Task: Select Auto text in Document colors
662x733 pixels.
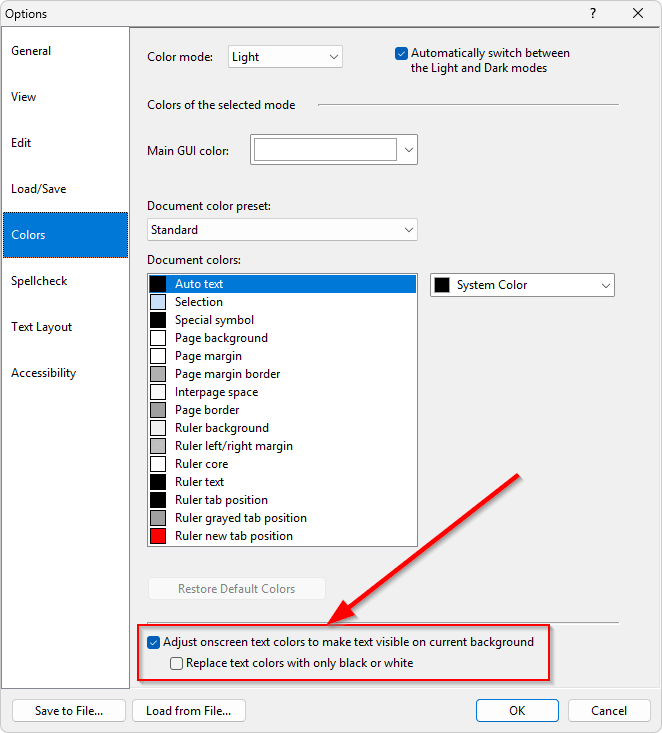Action: [282, 284]
